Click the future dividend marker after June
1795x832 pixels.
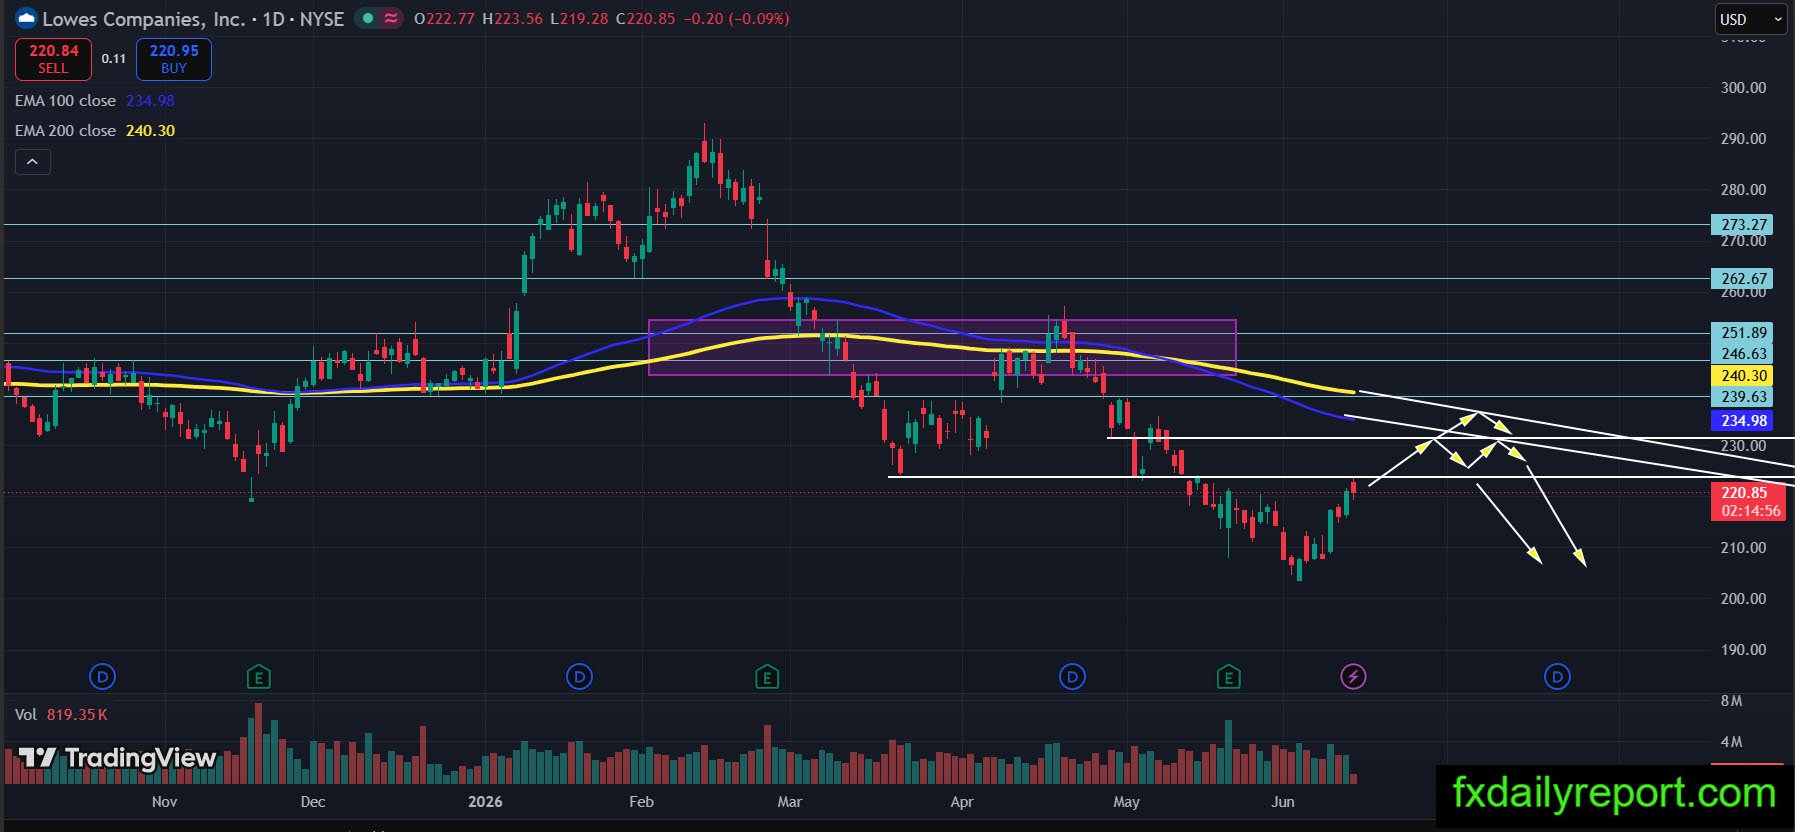tap(1557, 677)
